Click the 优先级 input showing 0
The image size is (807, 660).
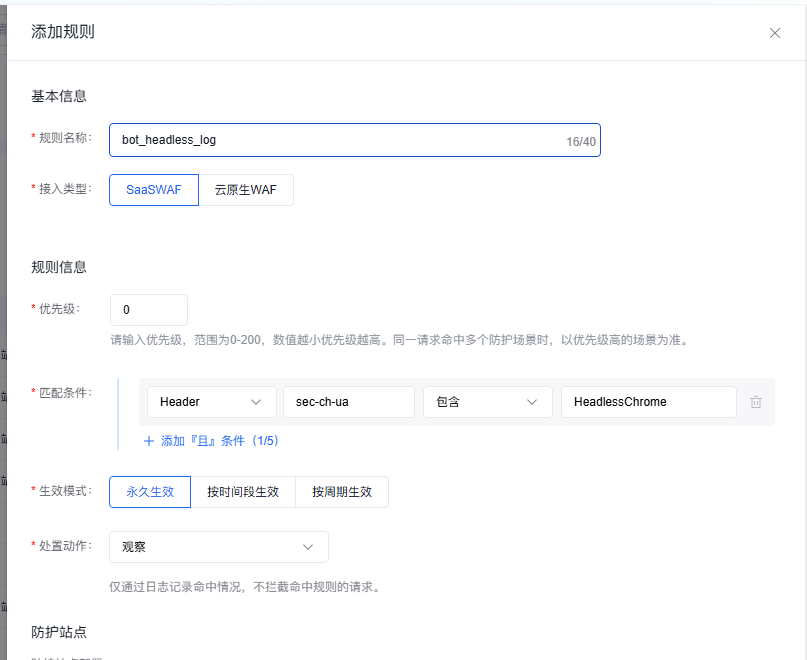click(149, 310)
